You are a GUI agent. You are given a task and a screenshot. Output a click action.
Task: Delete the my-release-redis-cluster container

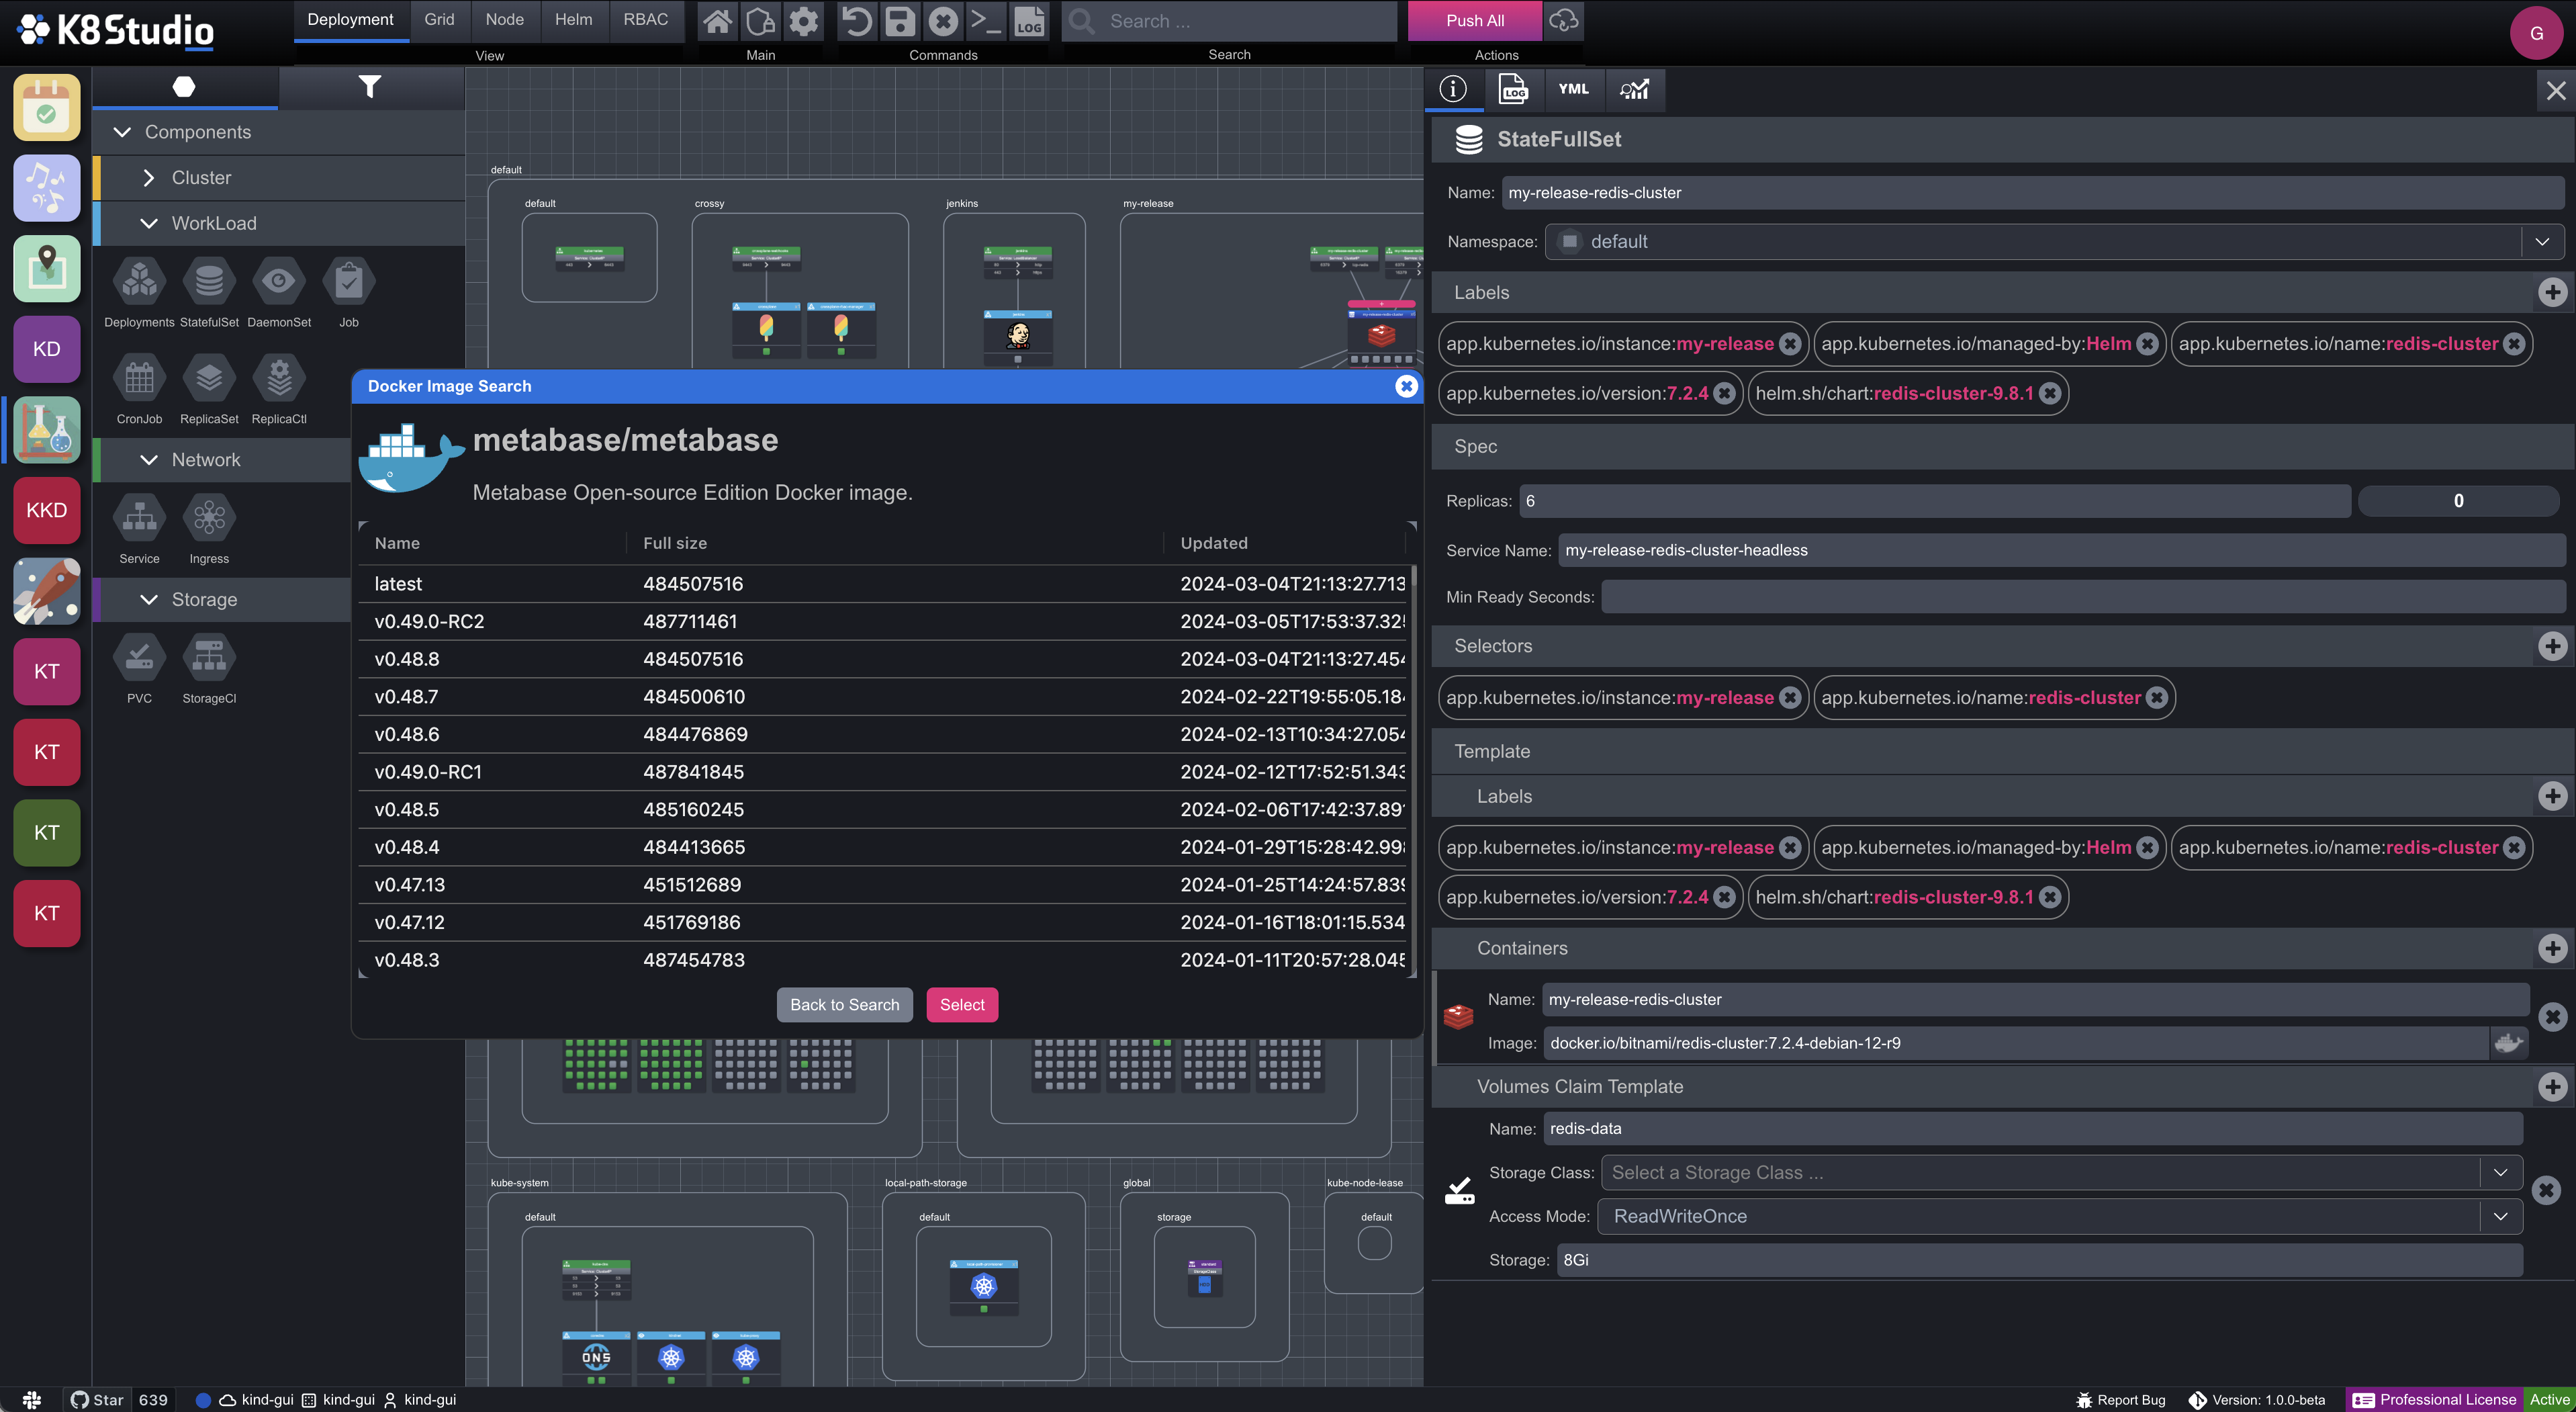click(x=2552, y=1017)
